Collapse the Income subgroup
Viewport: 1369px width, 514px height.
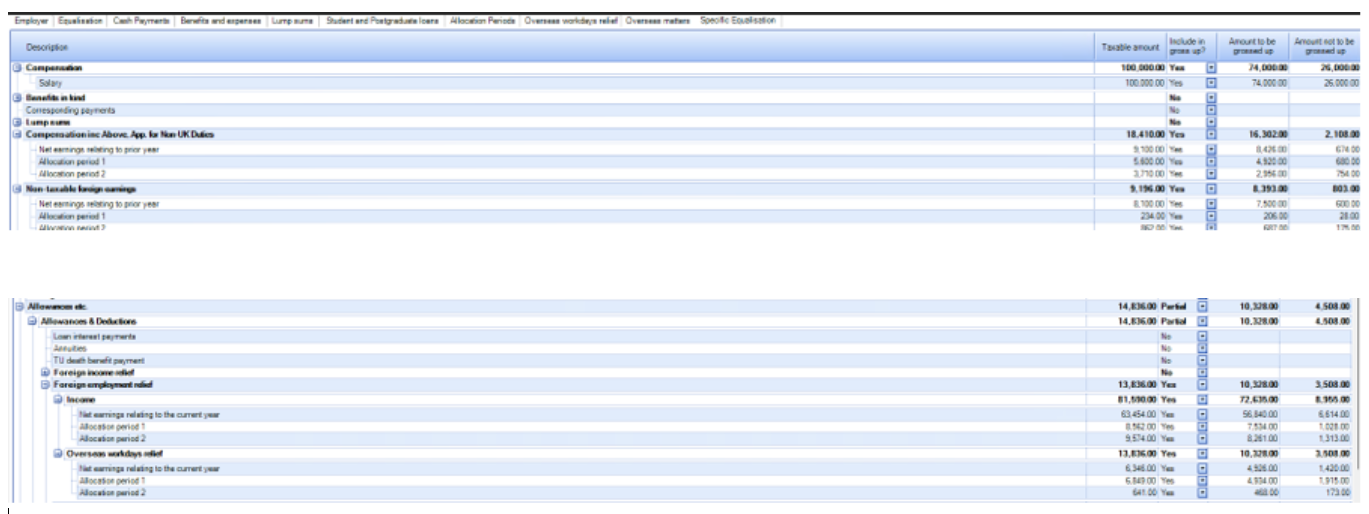[x=59, y=399]
